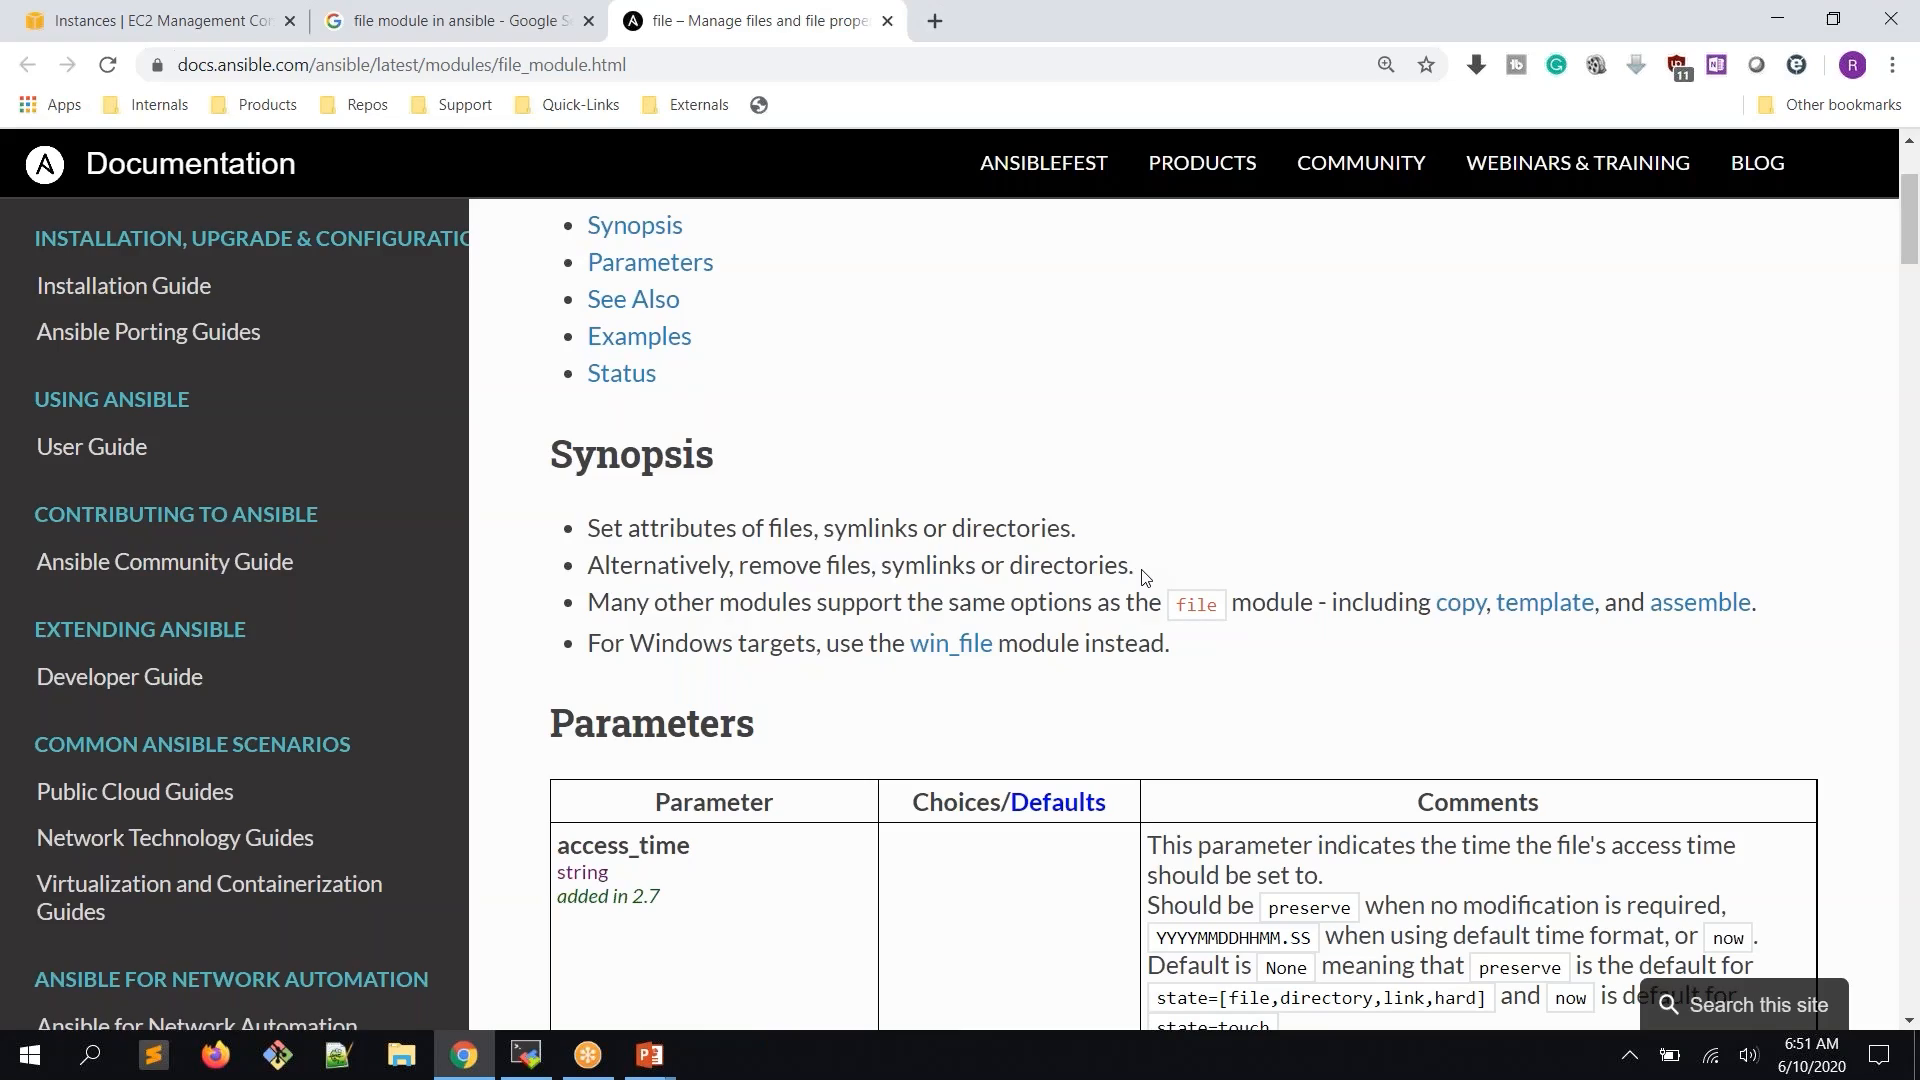Image resolution: width=1920 pixels, height=1080 pixels.
Task: Open the COMMUNITY menu item
Action: coord(1361,163)
